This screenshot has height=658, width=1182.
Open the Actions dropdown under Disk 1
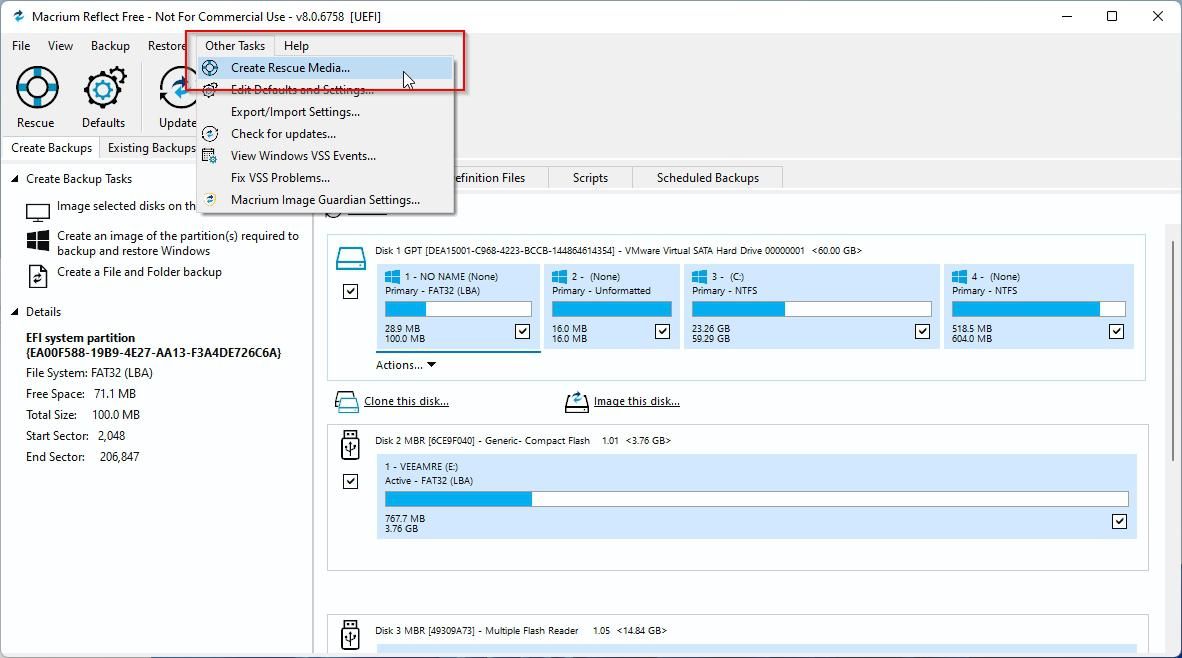pyautogui.click(x=406, y=365)
